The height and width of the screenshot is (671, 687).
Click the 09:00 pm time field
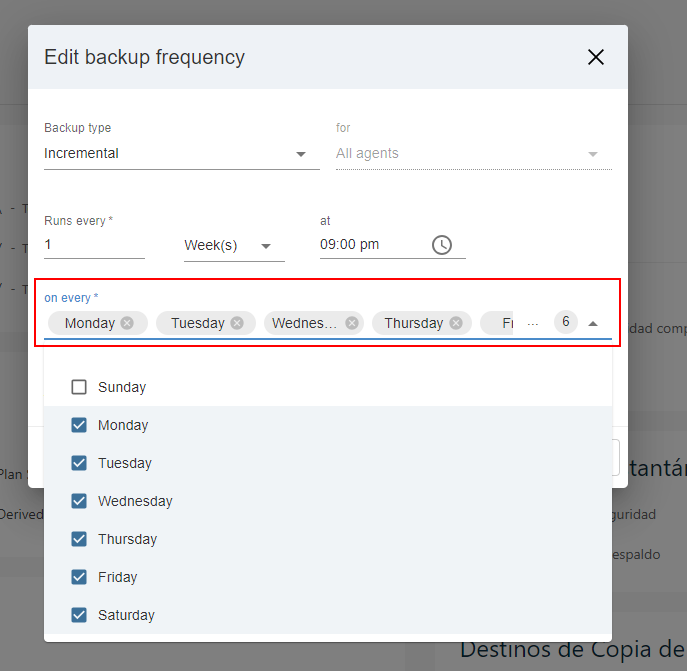(370, 245)
